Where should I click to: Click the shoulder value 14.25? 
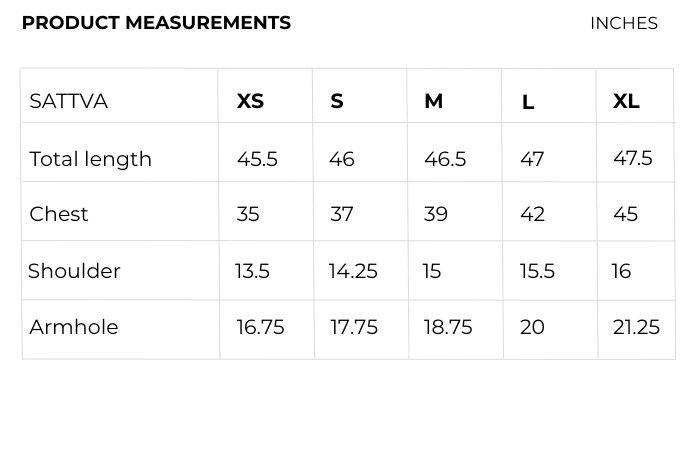point(353,271)
